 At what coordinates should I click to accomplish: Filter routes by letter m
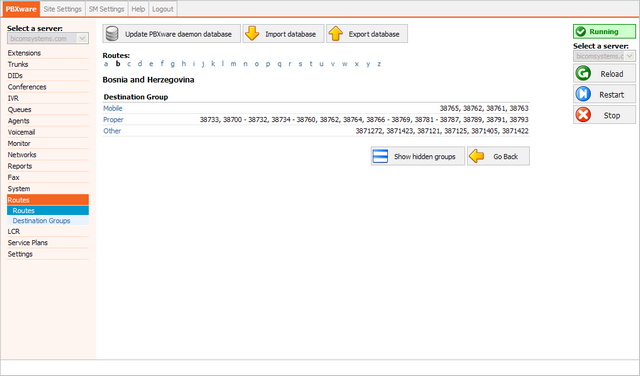233,64
